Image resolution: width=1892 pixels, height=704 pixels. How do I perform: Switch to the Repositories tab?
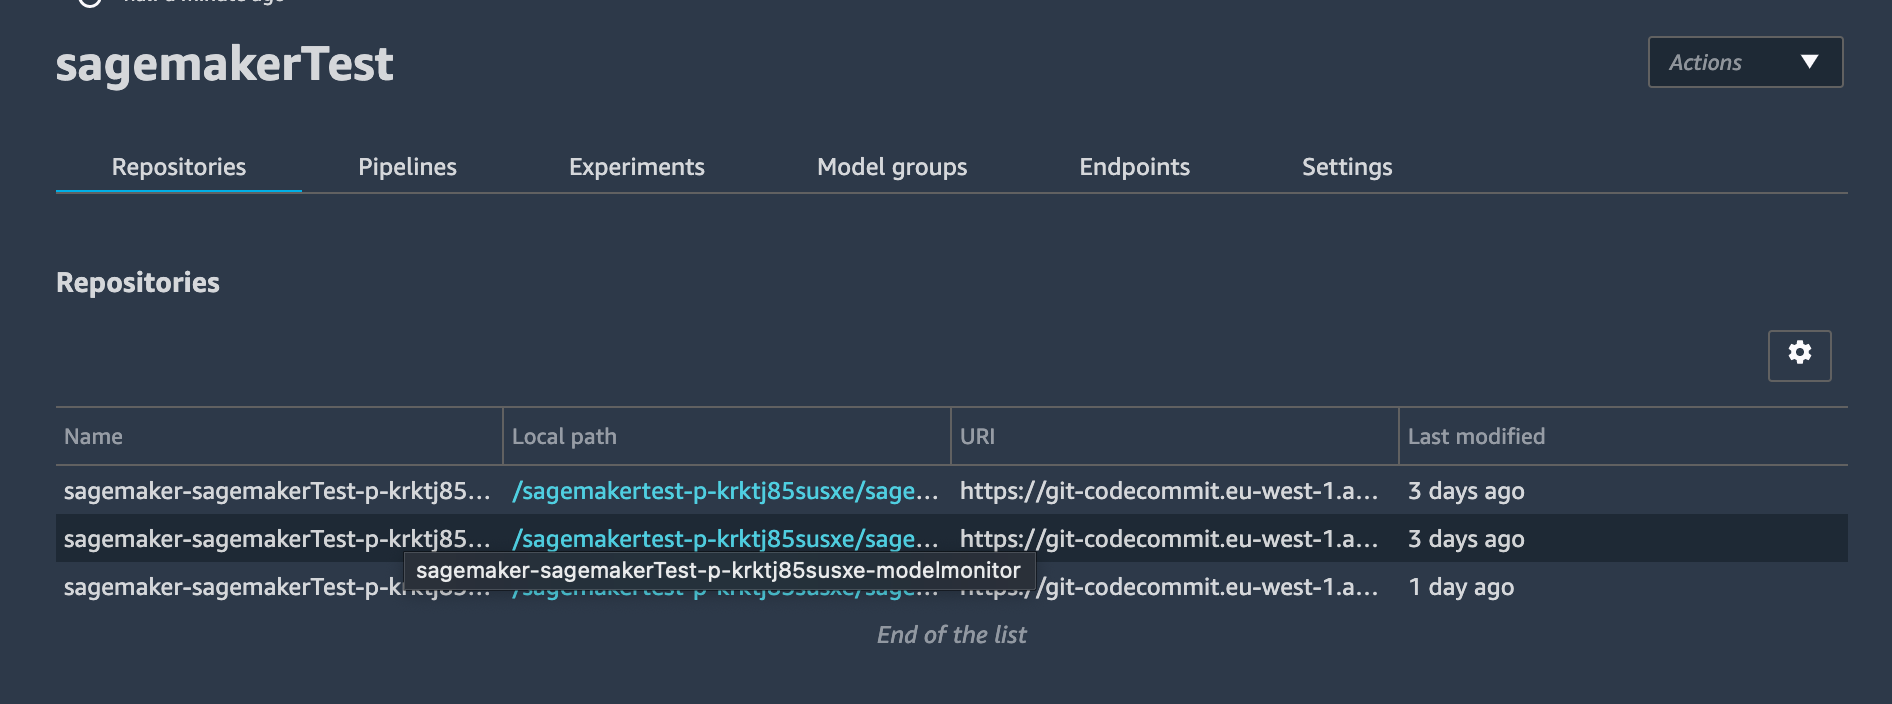click(x=179, y=167)
